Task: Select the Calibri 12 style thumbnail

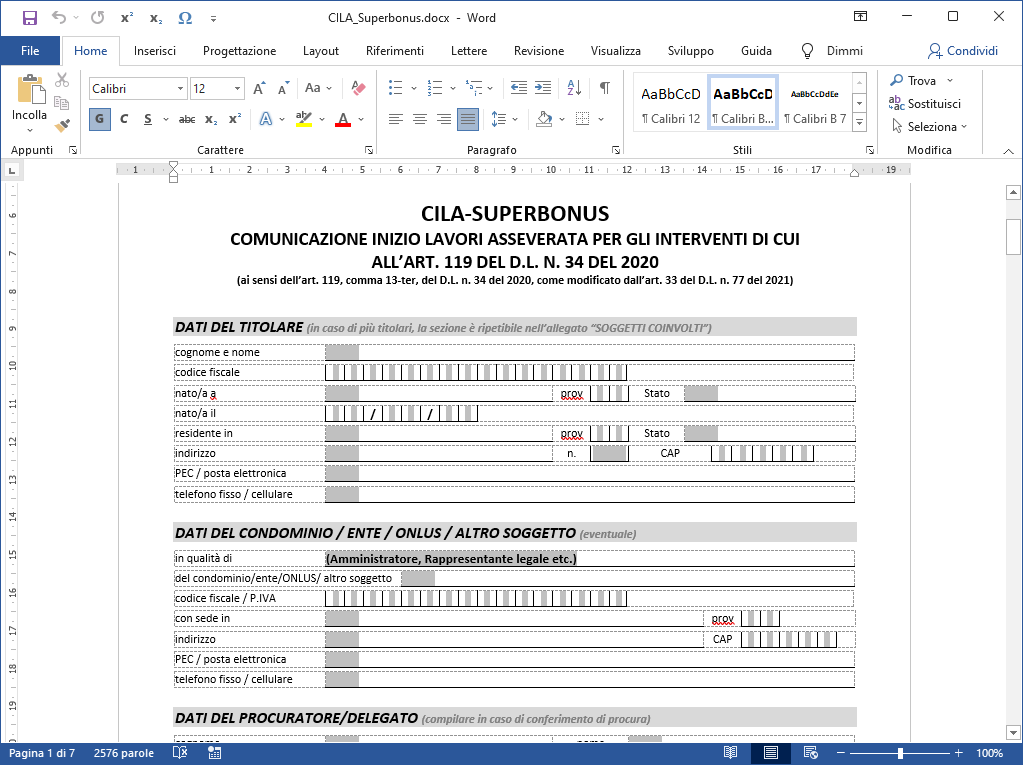Action: [671, 104]
